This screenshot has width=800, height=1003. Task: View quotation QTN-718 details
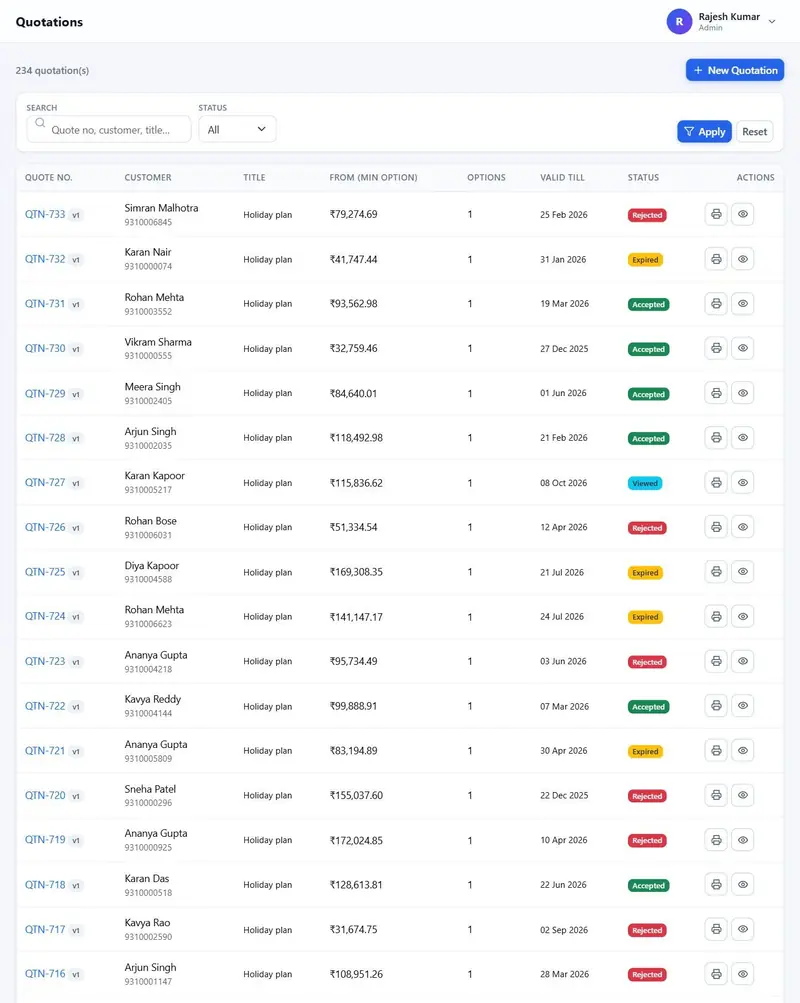(x=742, y=885)
